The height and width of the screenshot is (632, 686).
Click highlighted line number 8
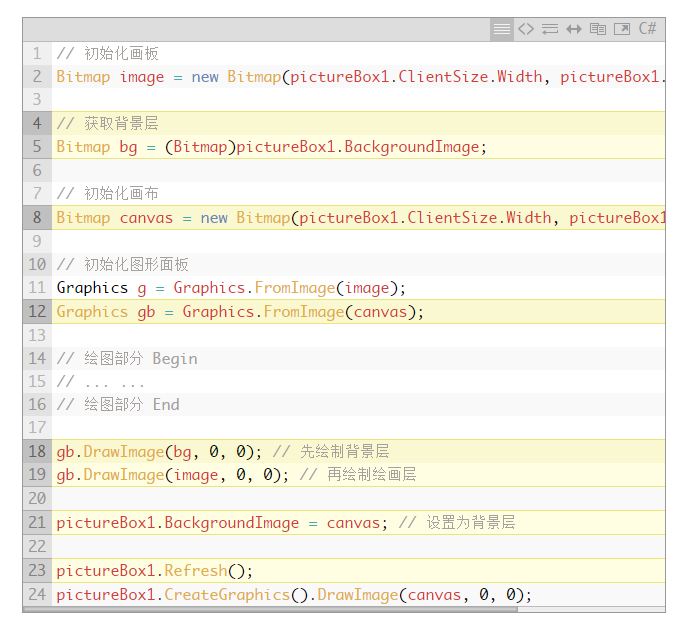point(37,218)
